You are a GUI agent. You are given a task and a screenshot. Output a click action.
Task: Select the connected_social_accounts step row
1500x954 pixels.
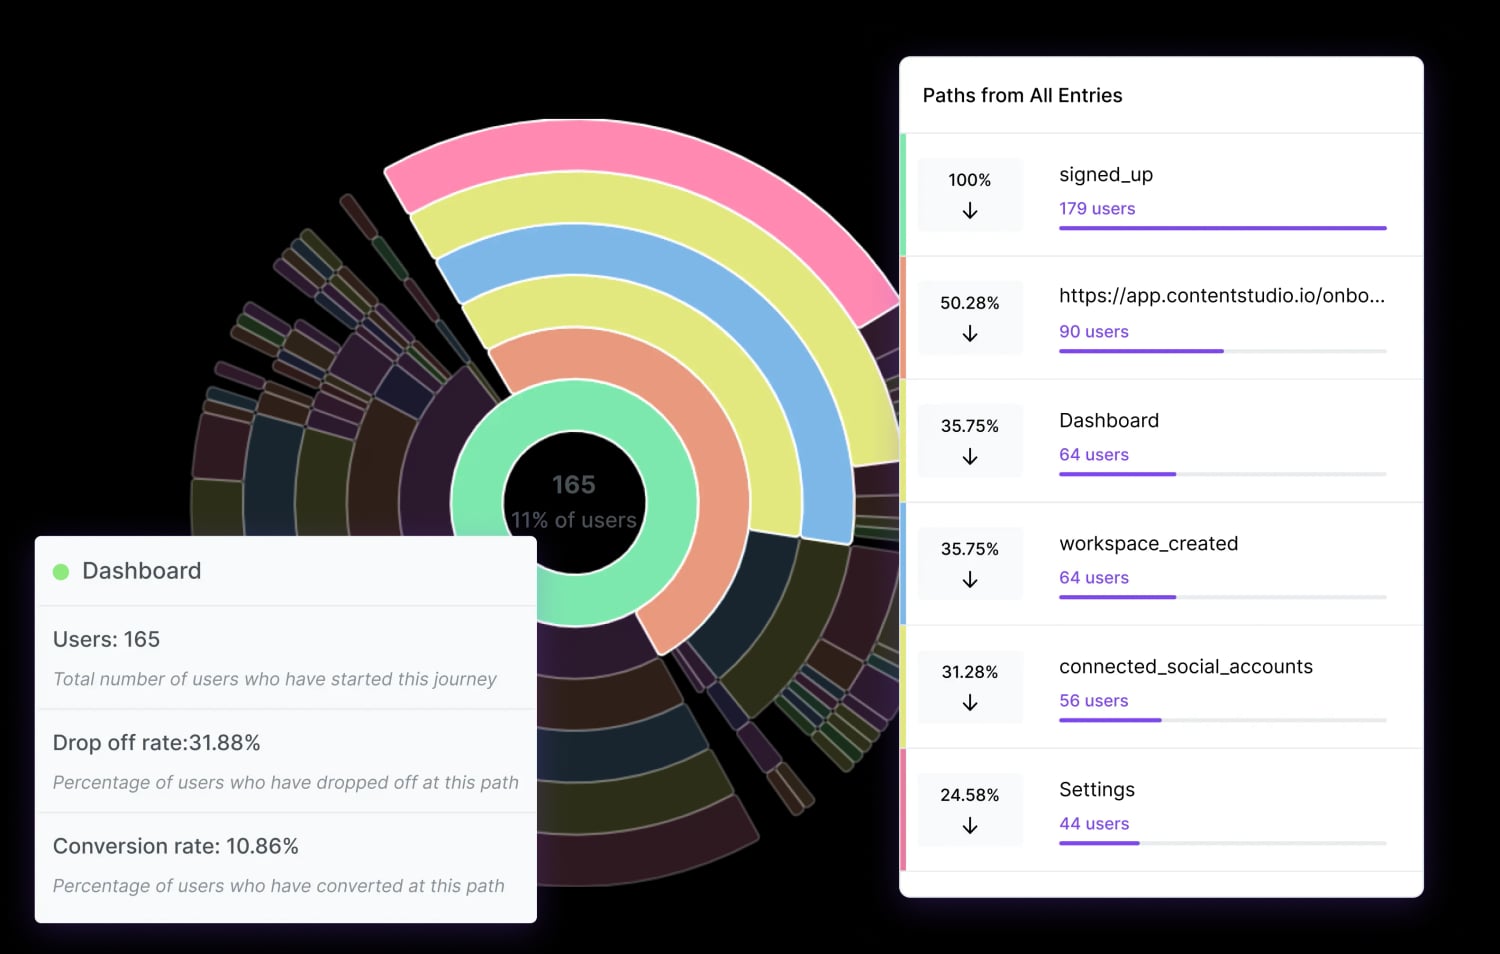pyautogui.click(x=1186, y=666)
